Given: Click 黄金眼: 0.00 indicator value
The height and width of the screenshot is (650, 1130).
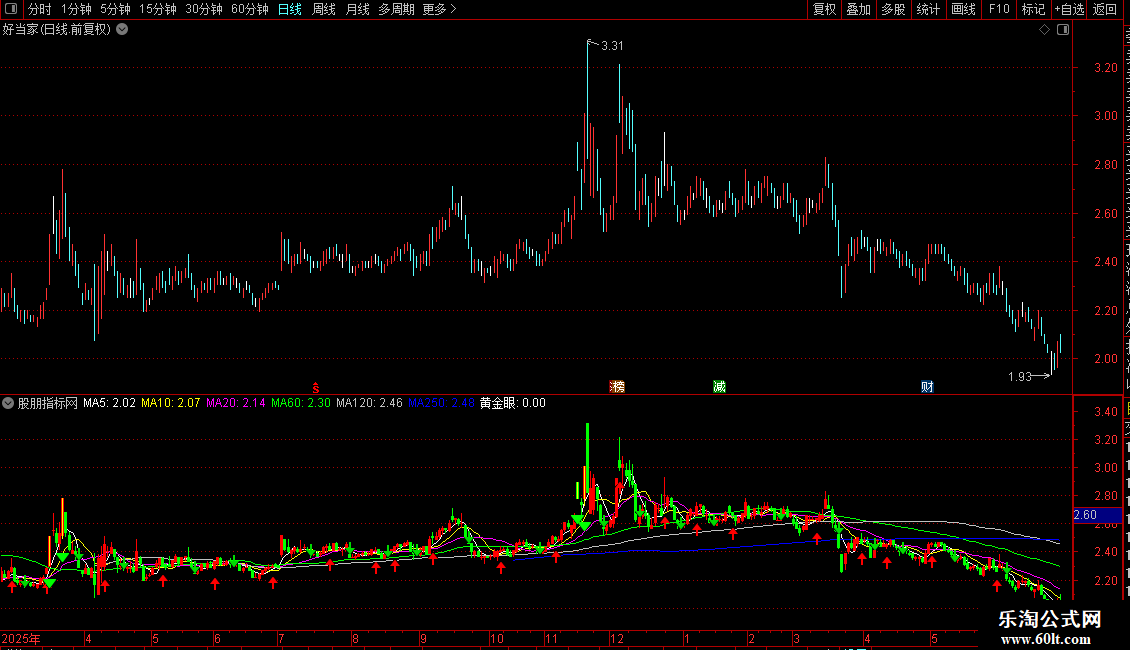Looking at the screenshot, I should (x=512, y=403).
